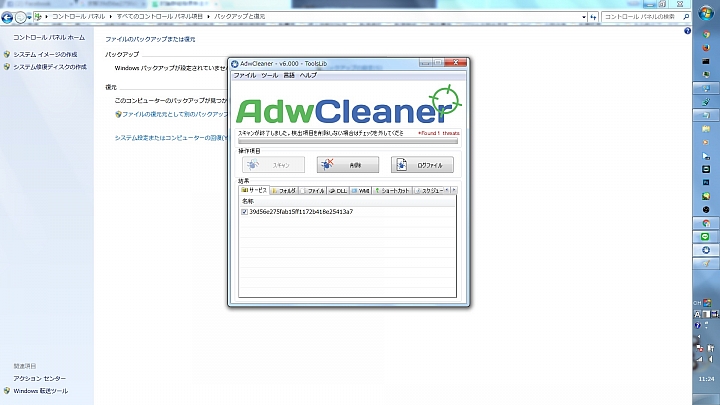Screen dimensions: 720x405
Task: Switch to the スケジュー results tab
Action: pyautogui.click(x=429, y=191)
